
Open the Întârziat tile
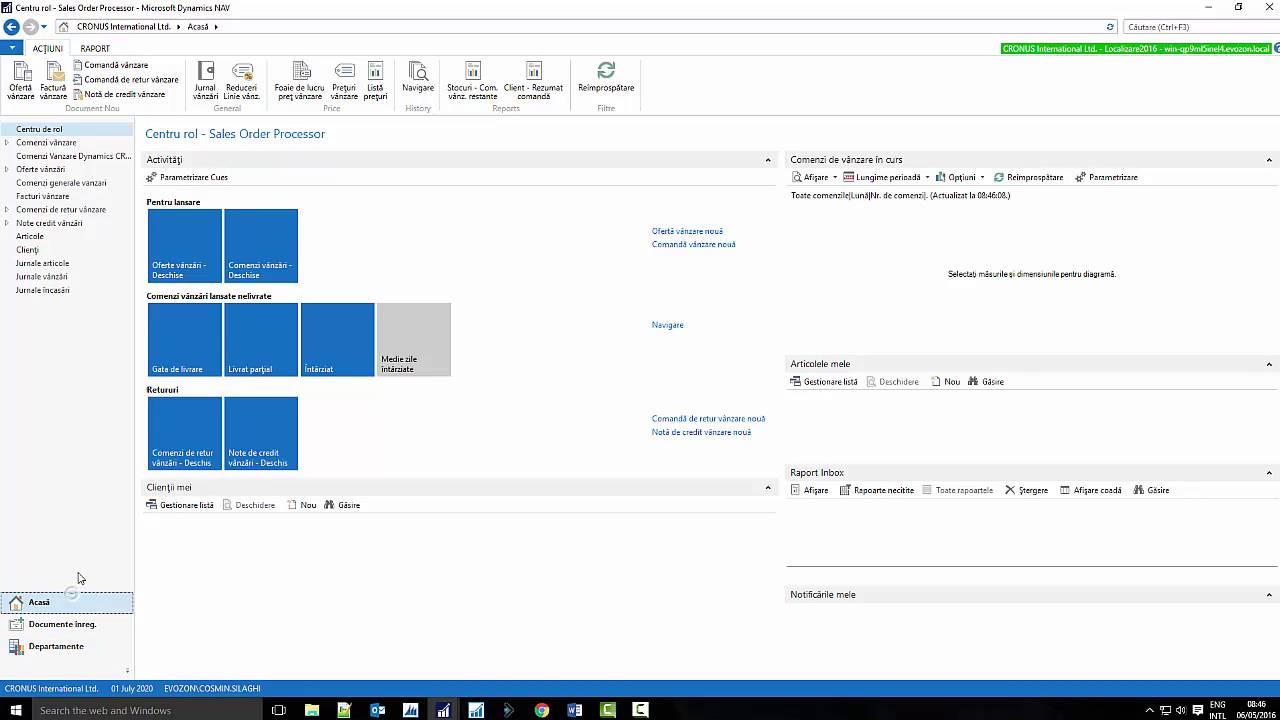pos(338,340)
